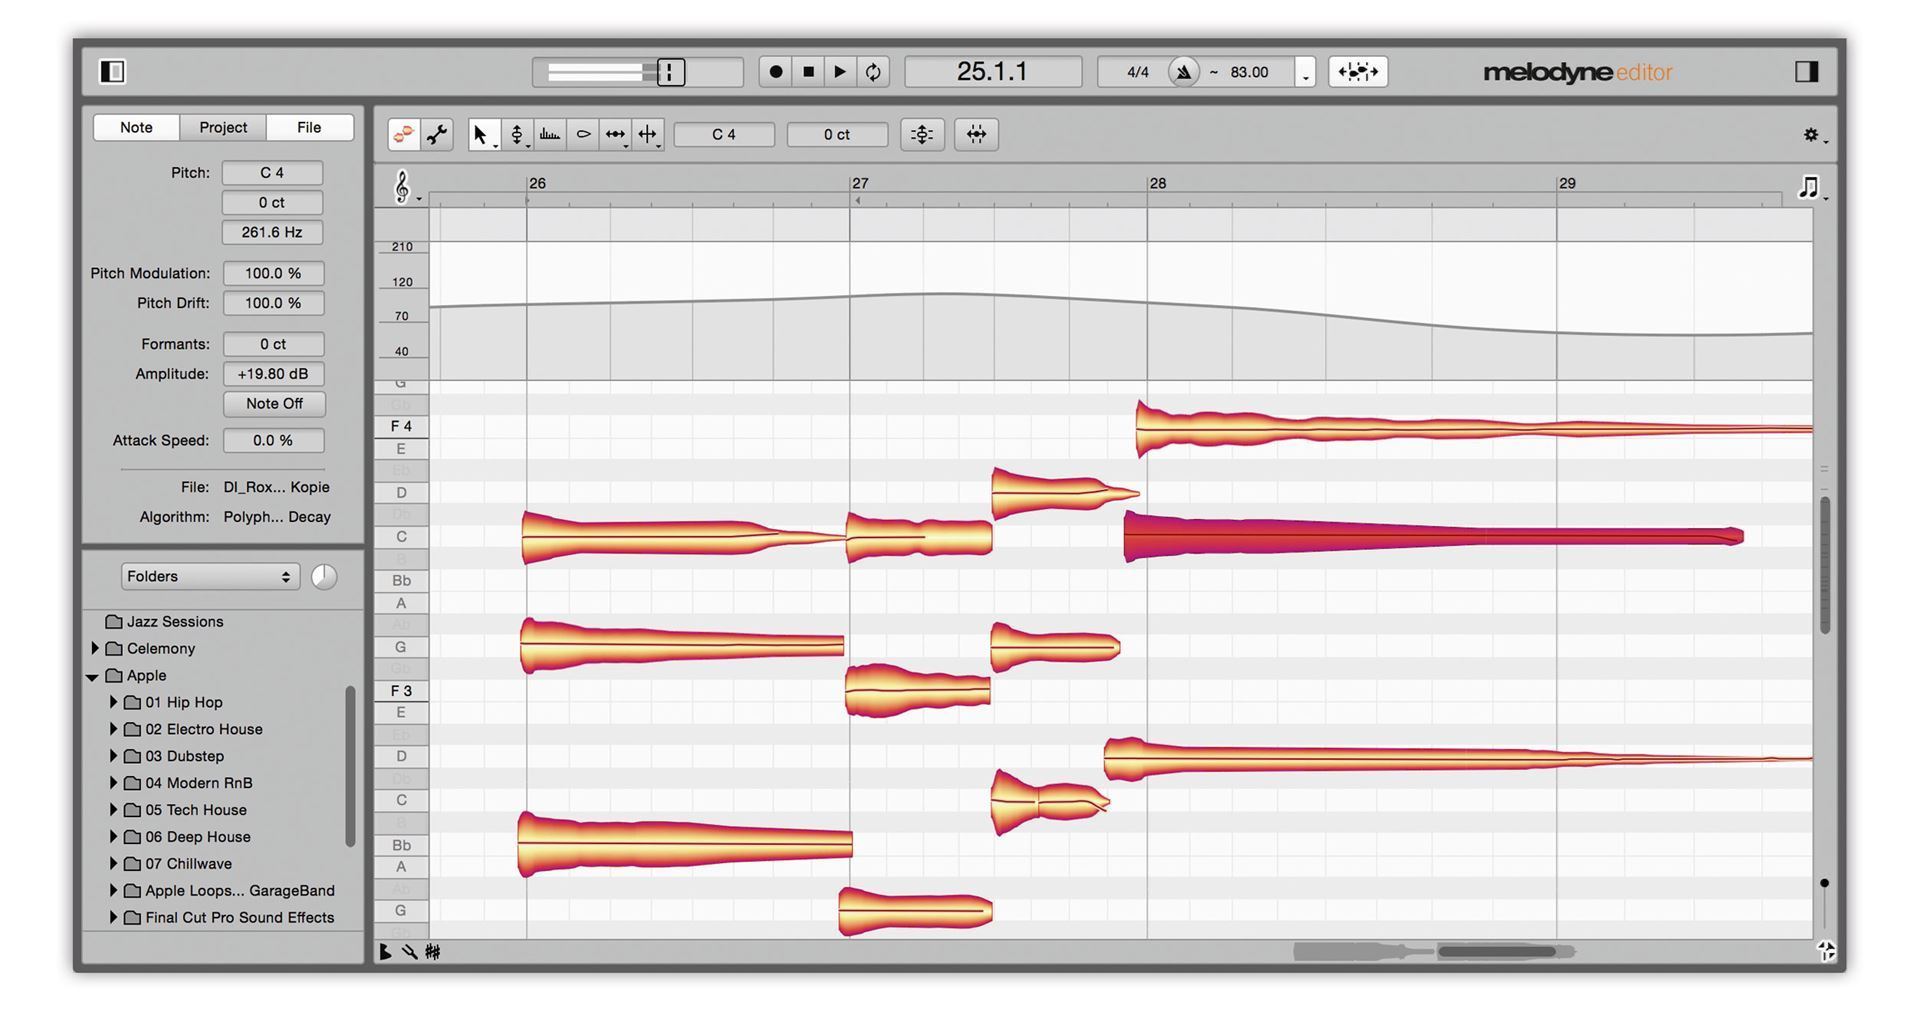Select the Note Separation tool

648,134
